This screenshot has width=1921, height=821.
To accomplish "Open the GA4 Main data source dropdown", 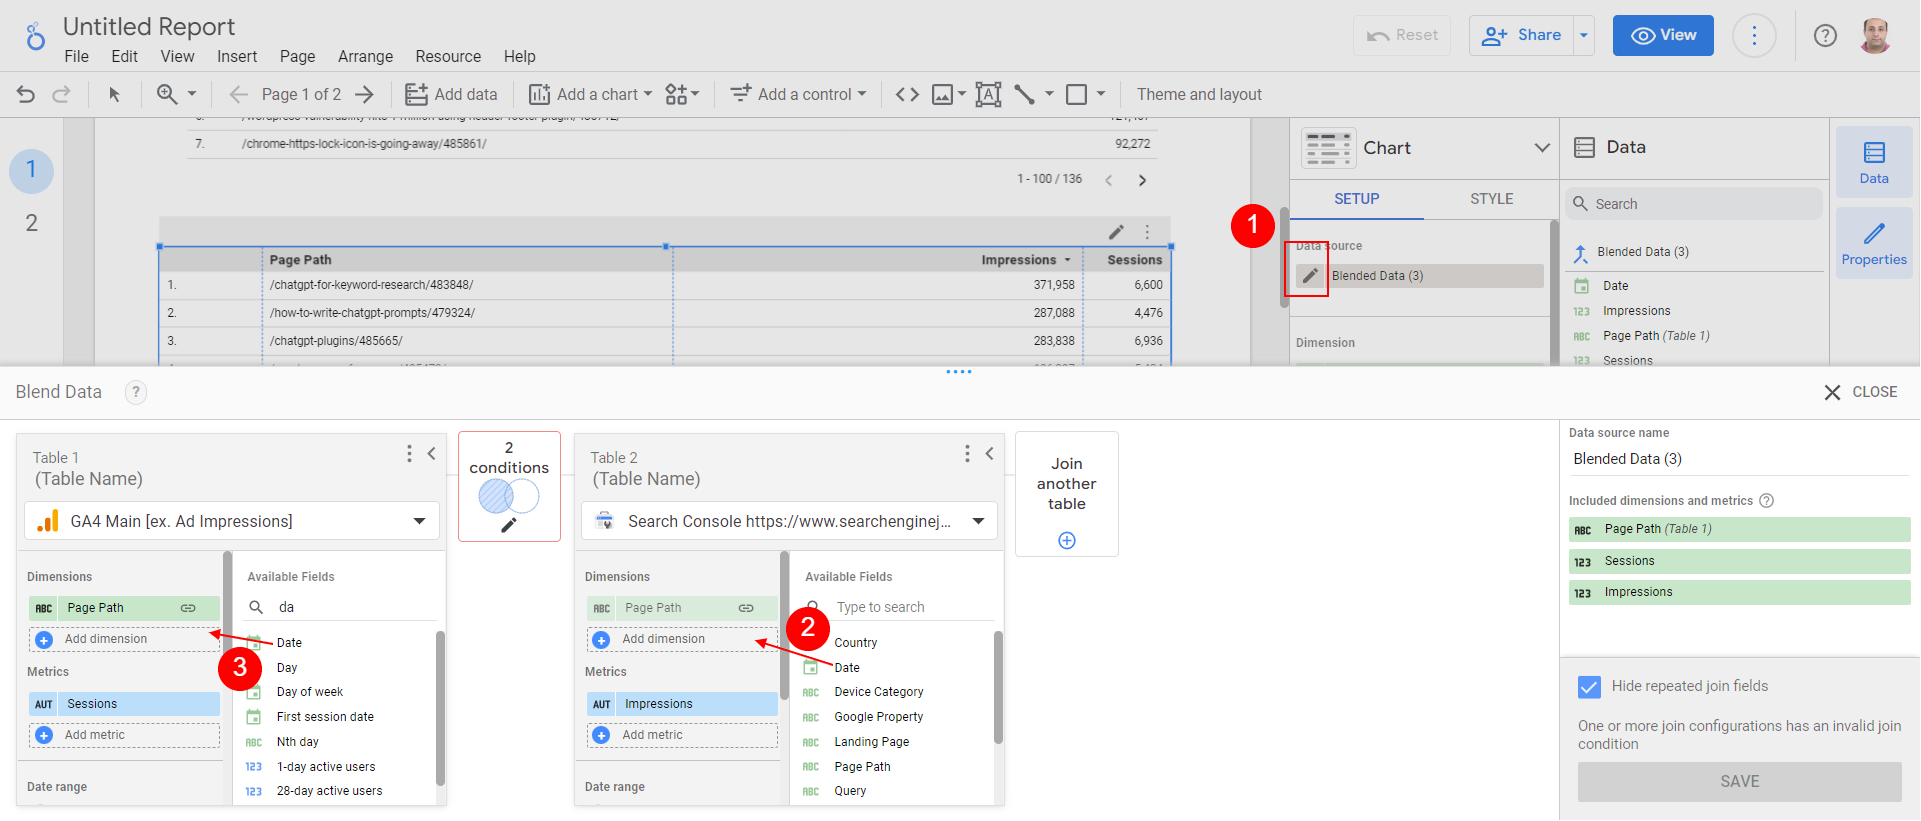I will click(419, 521).
